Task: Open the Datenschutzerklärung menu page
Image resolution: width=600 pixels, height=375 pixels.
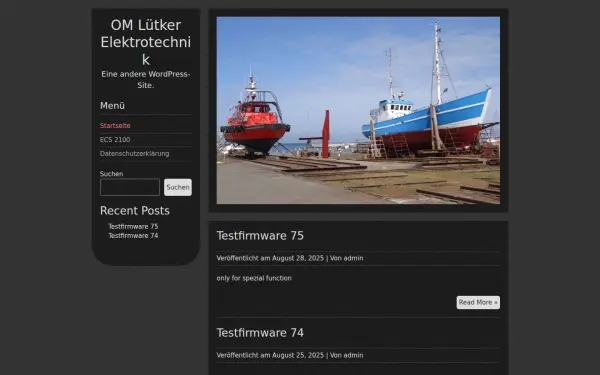Action: pos(134,153)
